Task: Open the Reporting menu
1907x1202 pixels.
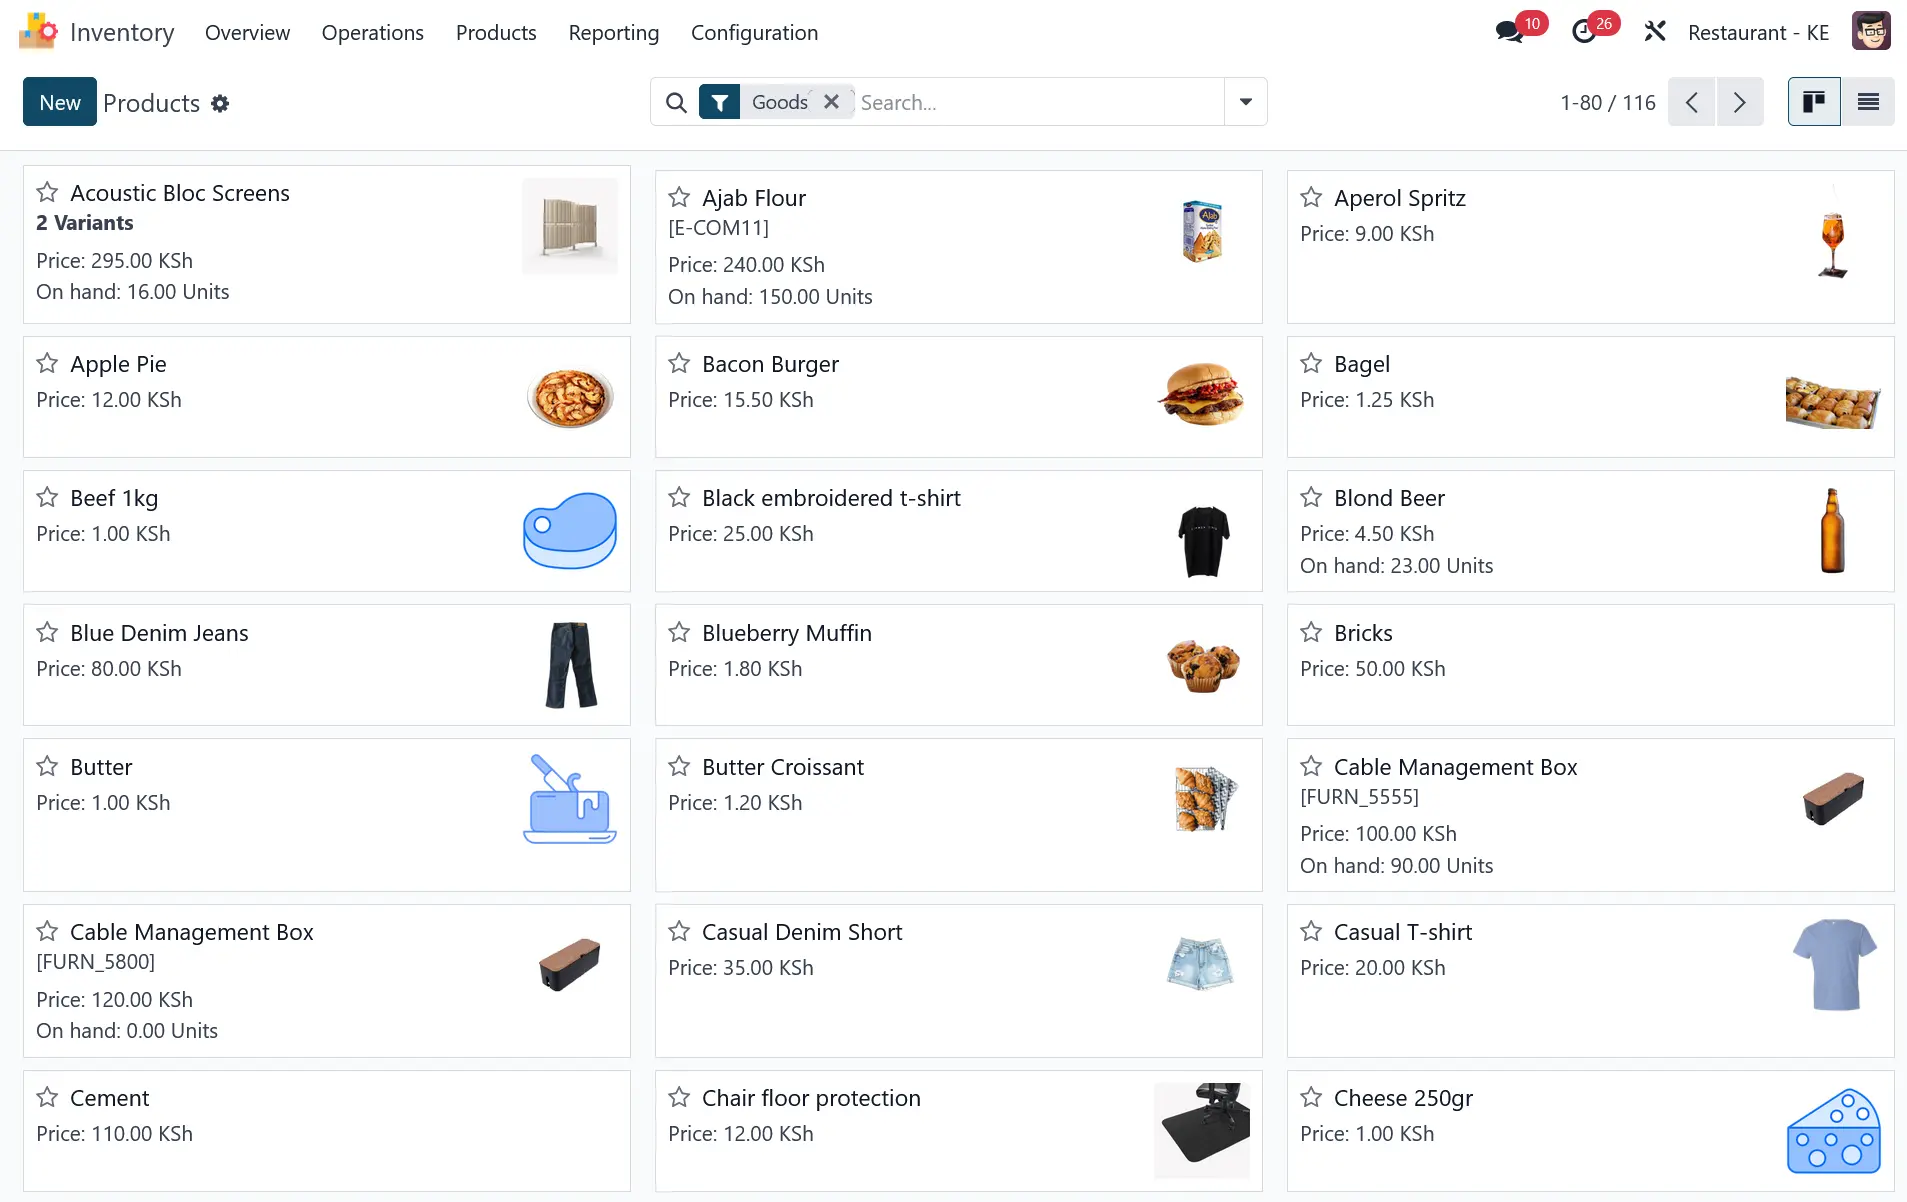Action: pos(613,33)
